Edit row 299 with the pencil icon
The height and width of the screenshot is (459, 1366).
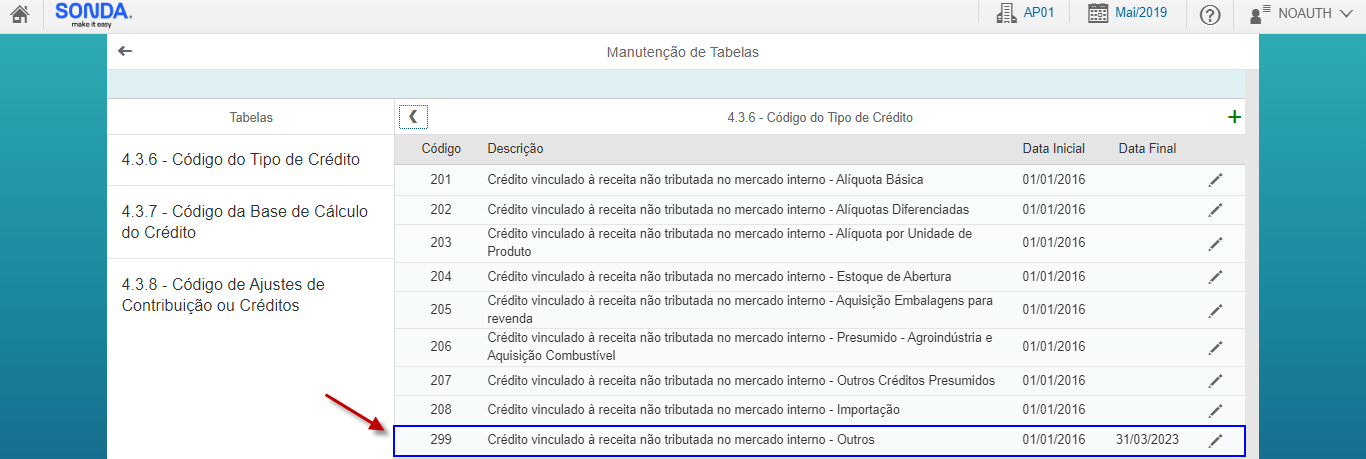[1215, 441]
